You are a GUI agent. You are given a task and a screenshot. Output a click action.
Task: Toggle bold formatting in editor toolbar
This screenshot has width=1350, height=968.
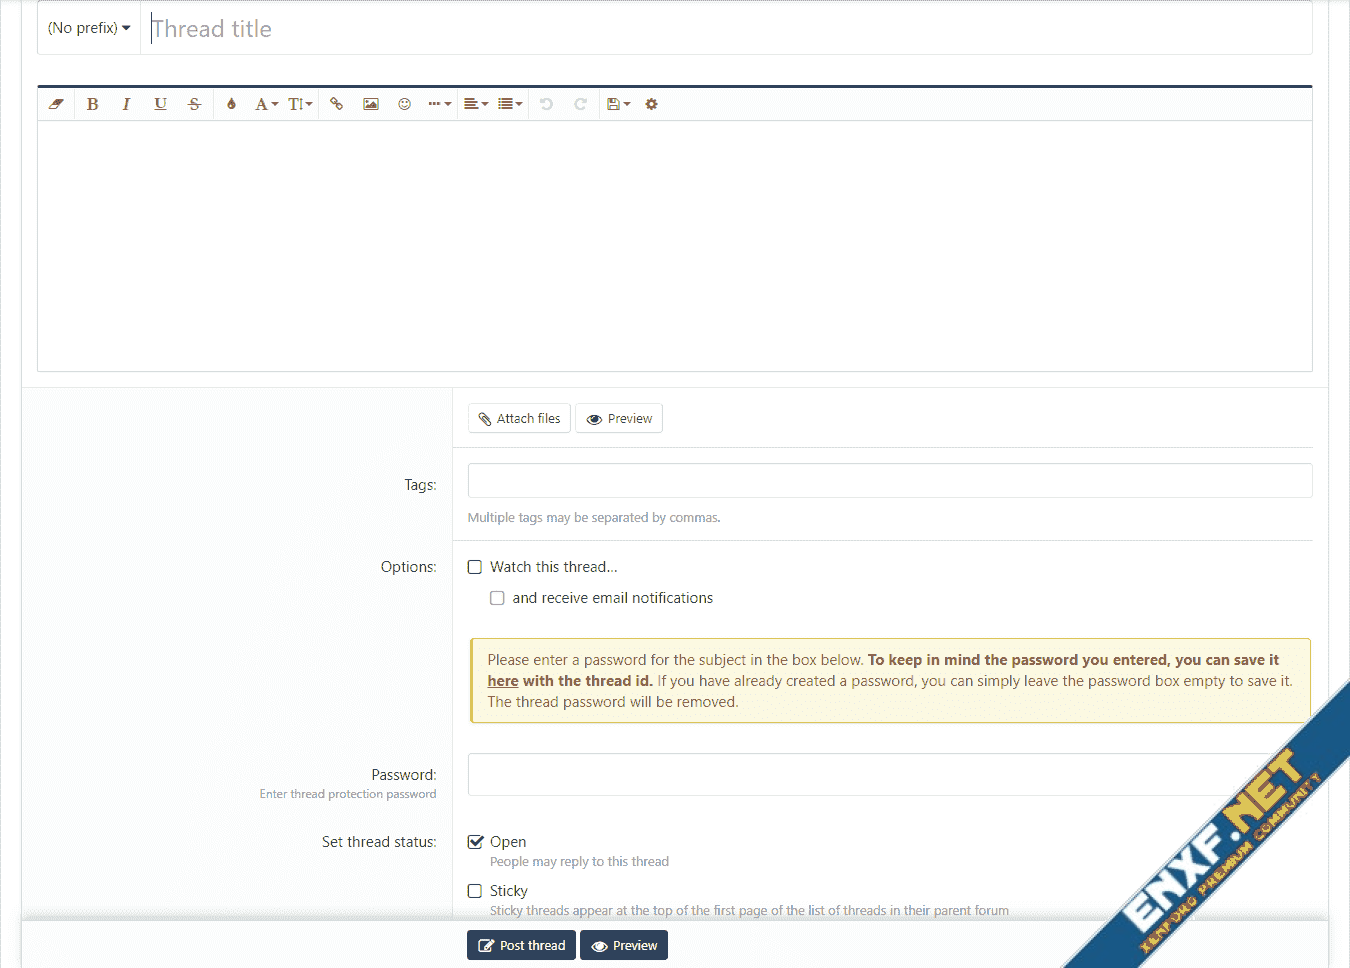tap(92, 104)
